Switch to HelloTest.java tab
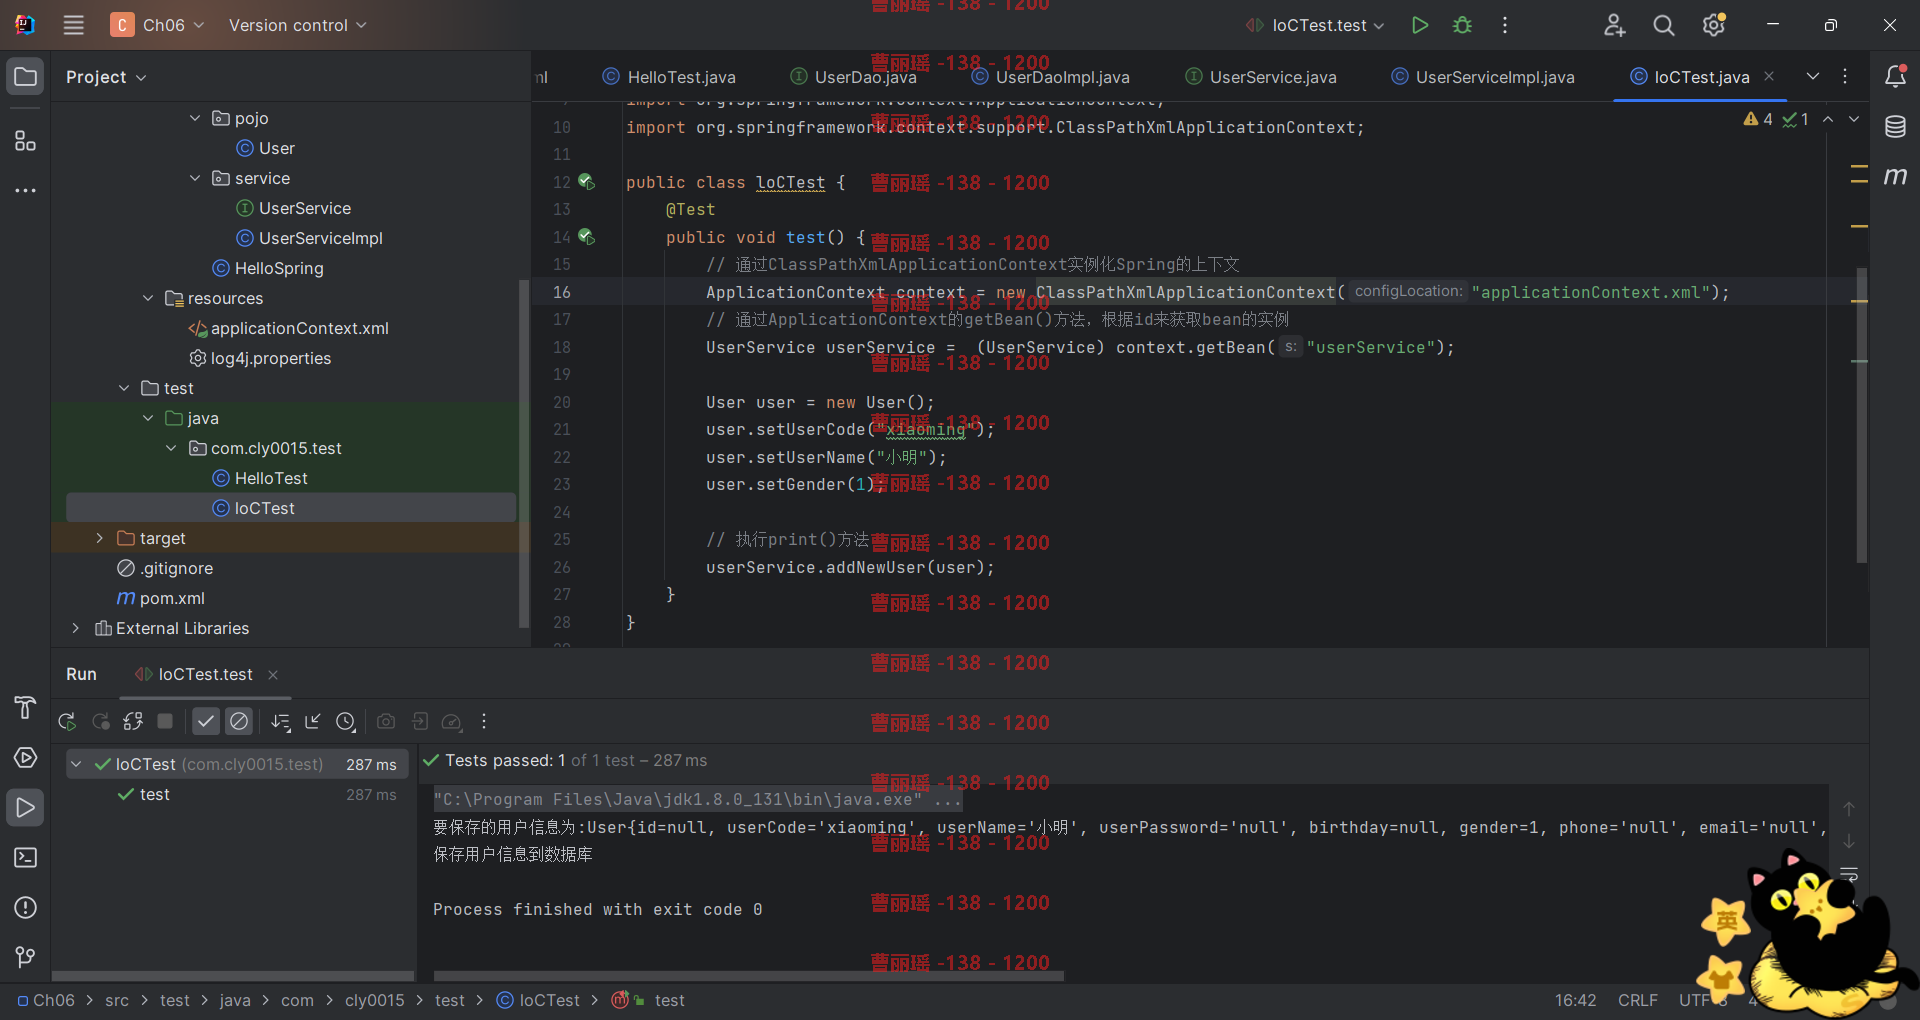Viewport: 1920px width, 1020px height. [x=669, y=77]
